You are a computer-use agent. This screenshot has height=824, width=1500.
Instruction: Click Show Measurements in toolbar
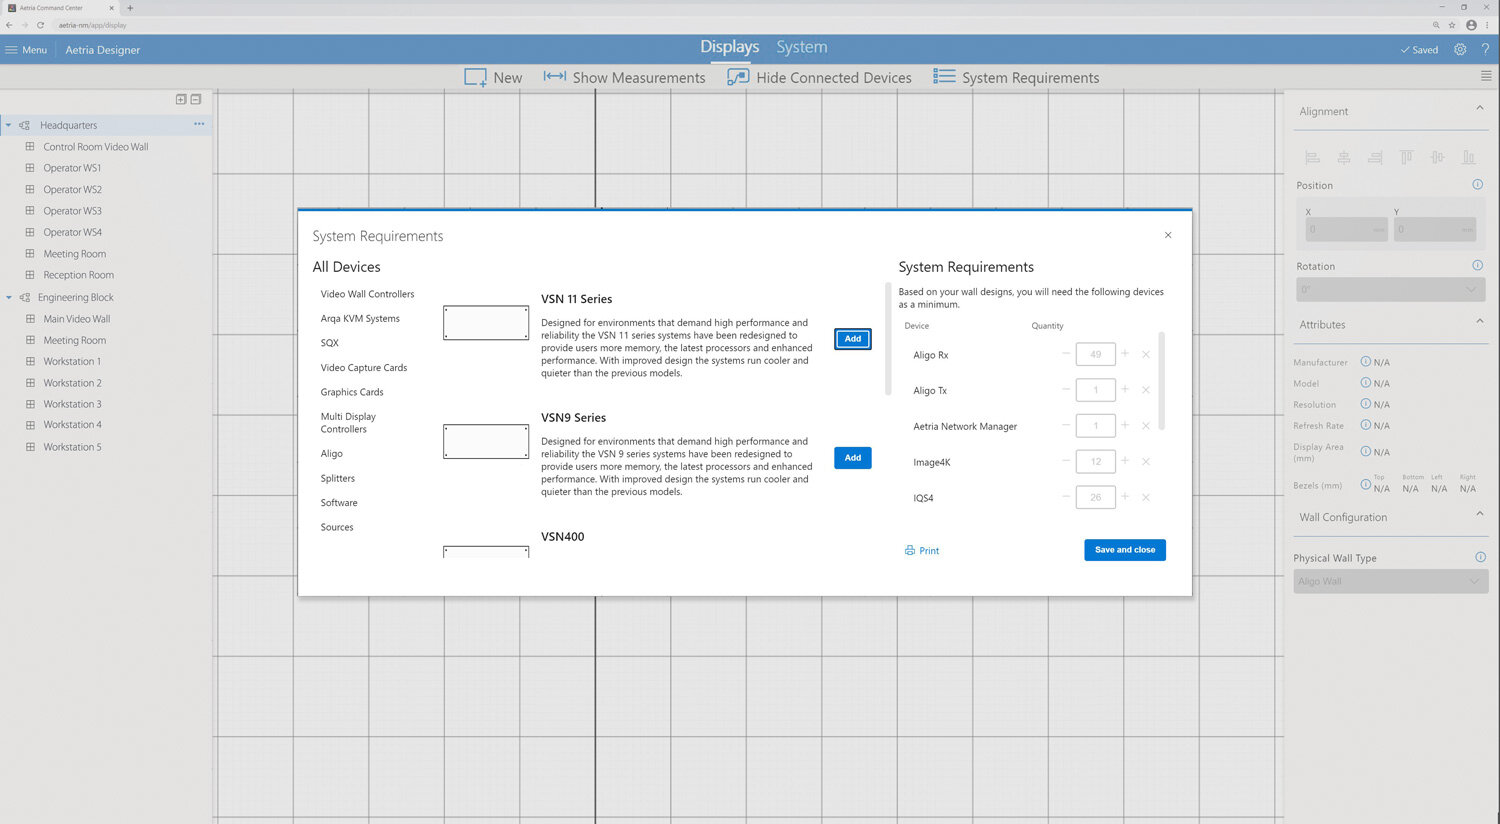(624, 77)
